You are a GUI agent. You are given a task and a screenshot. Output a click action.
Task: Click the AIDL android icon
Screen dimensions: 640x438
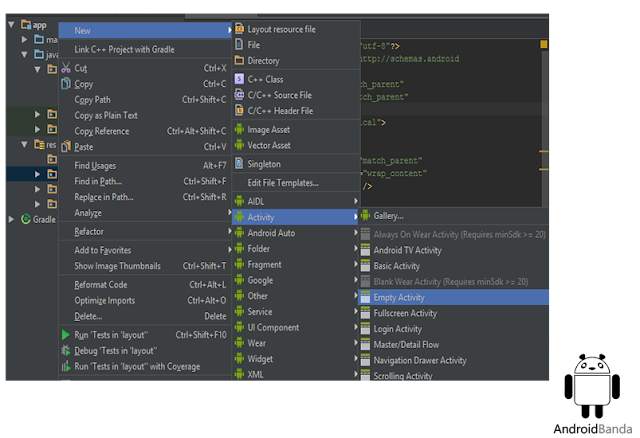[x=240, y=201]
